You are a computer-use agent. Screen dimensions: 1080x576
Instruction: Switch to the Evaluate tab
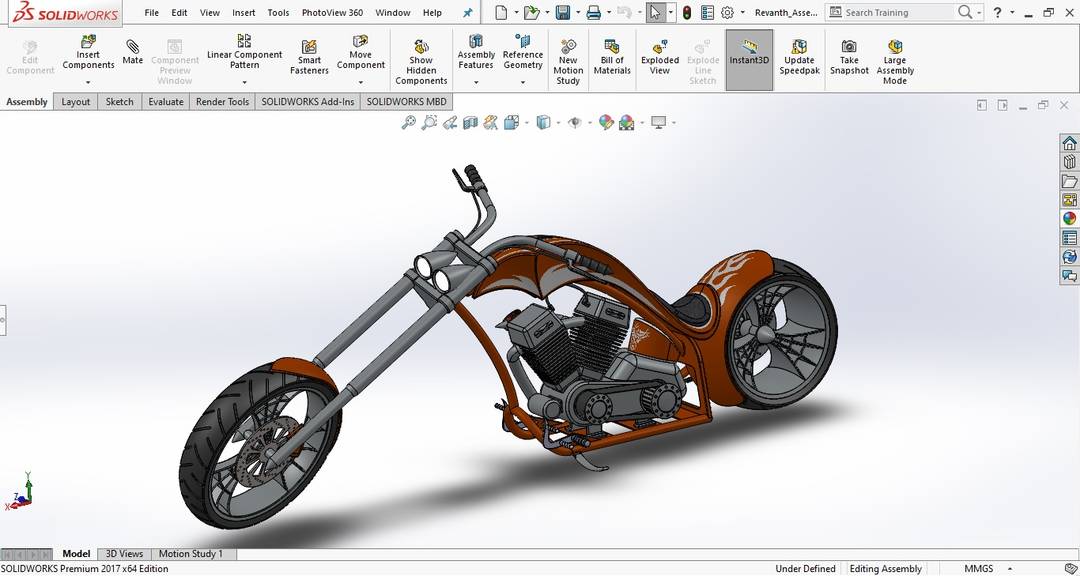point(166,102)
